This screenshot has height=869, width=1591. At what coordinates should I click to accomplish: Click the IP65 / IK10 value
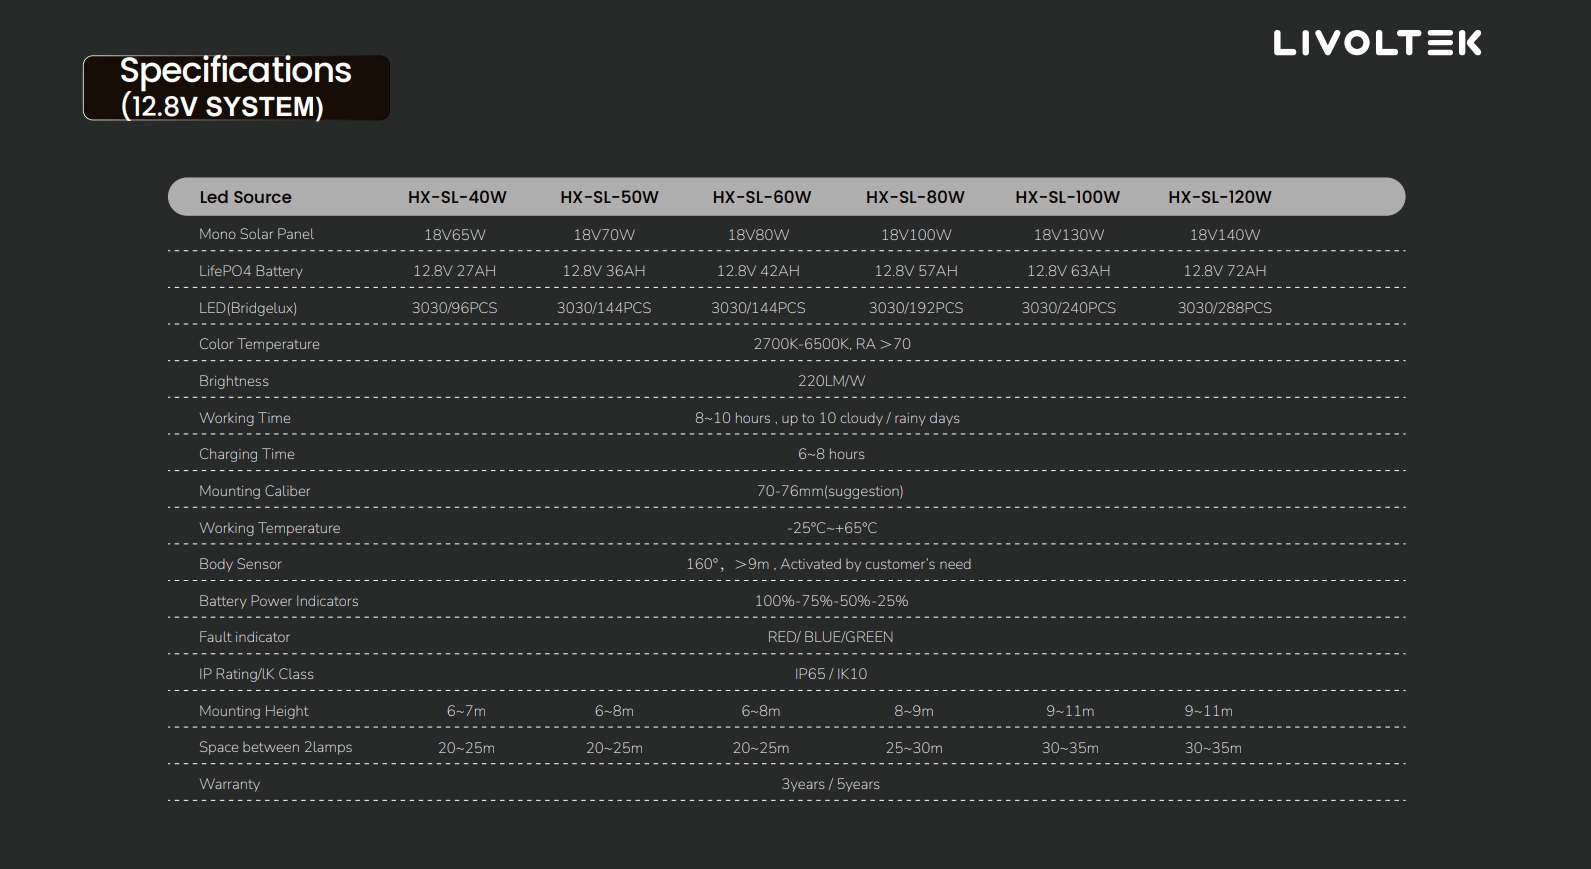click(831, 674)
